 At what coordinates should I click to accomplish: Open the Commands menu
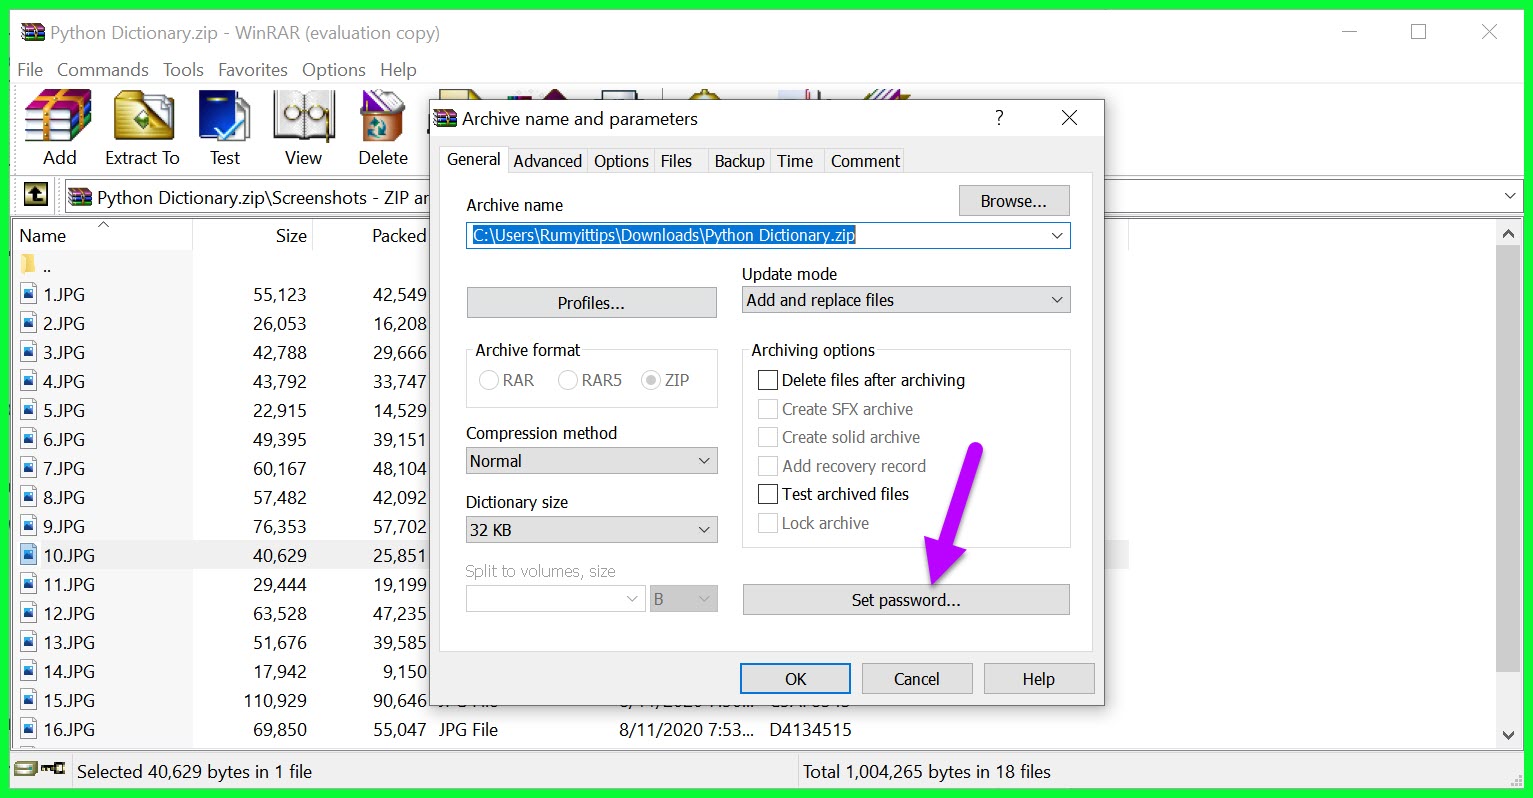103,69
